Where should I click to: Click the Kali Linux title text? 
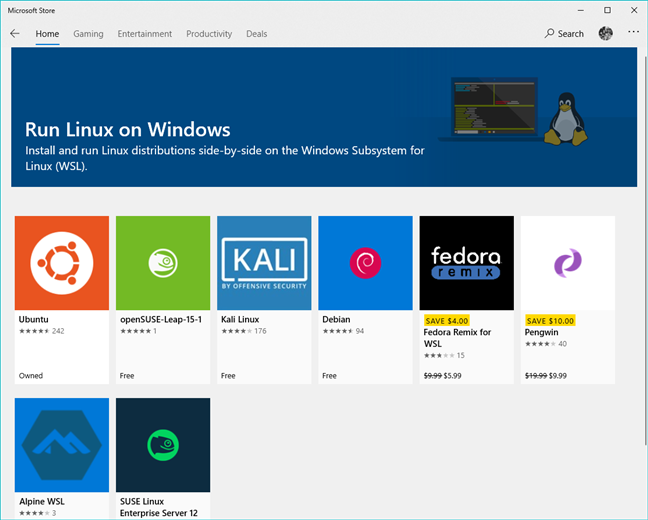[240, 320]
